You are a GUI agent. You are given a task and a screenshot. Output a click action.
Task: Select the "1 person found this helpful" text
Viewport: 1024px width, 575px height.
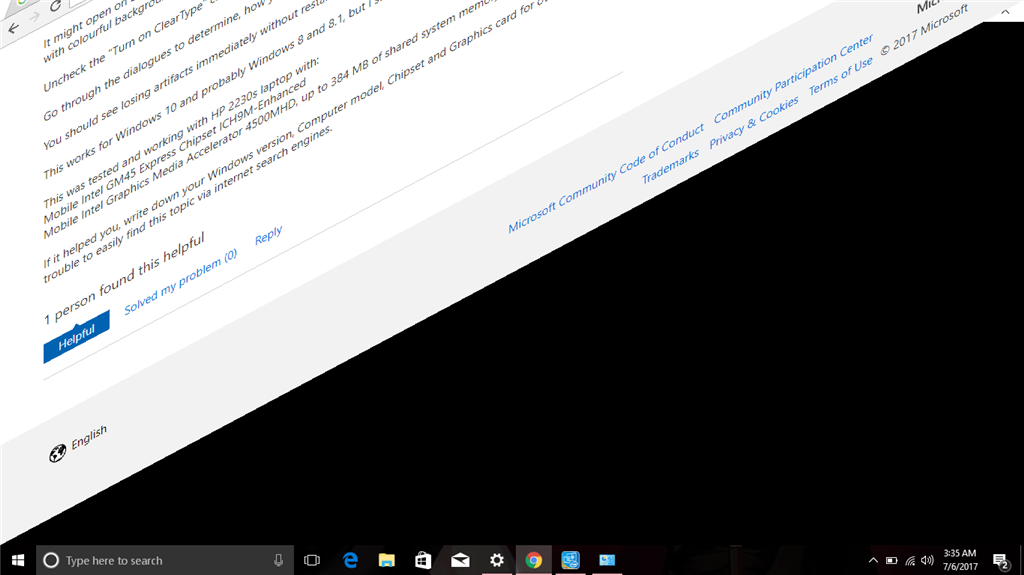pos(124,278)
